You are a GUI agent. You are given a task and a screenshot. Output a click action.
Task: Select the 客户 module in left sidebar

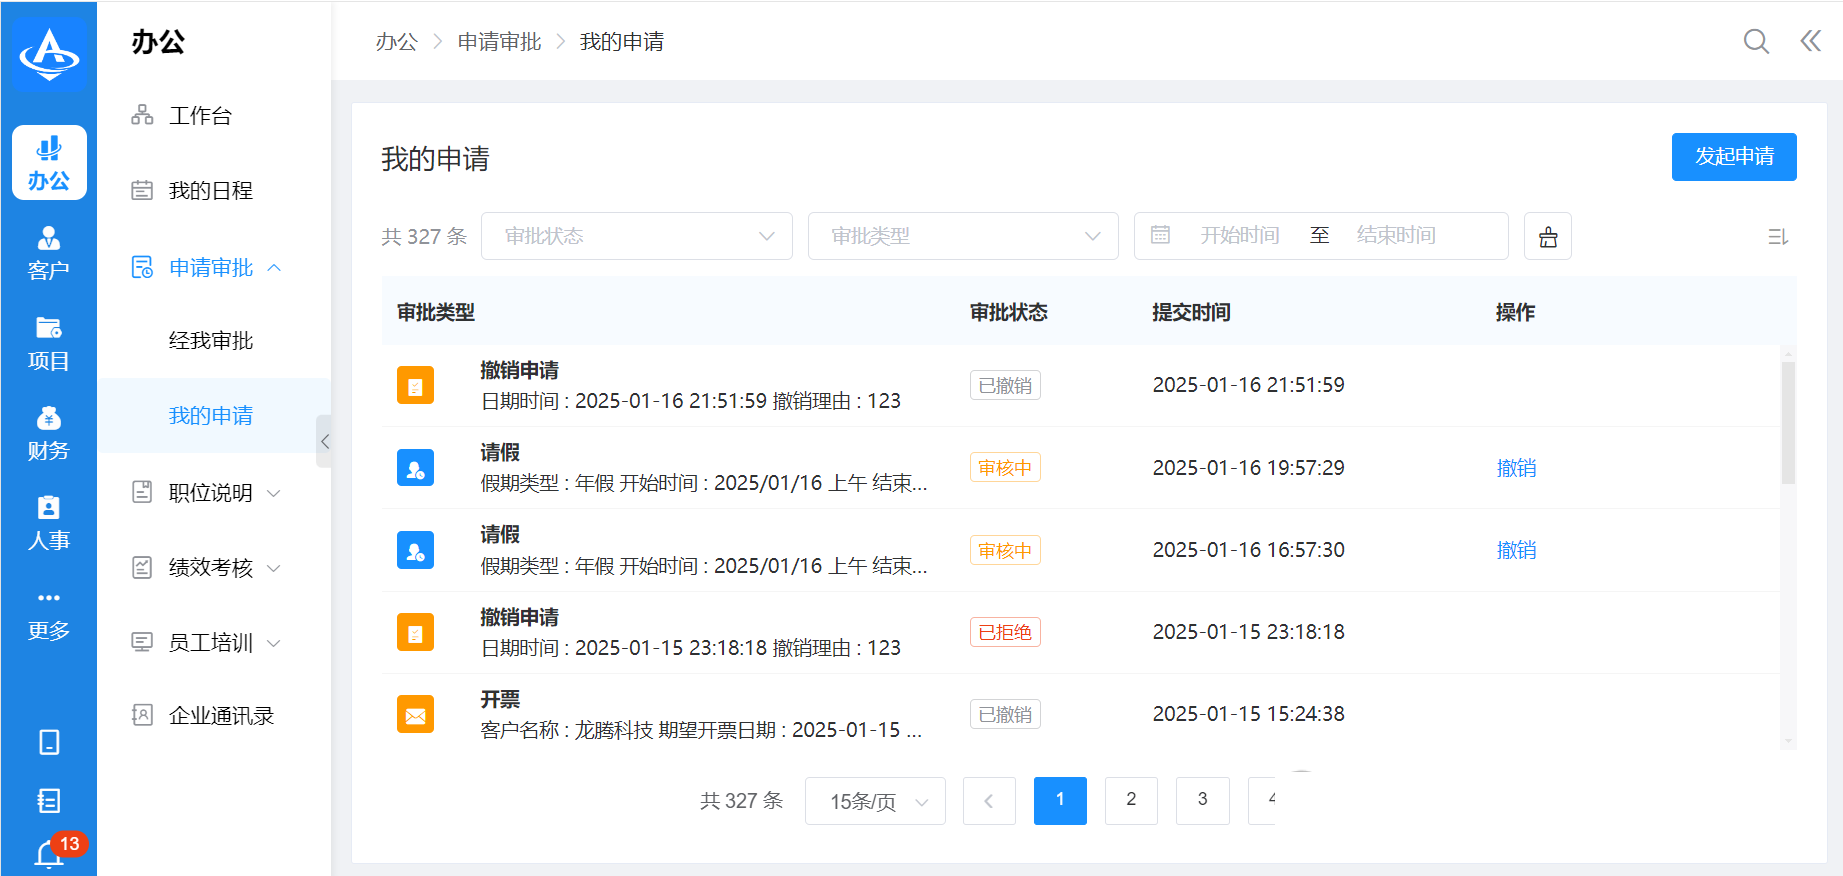coord(49,253)
